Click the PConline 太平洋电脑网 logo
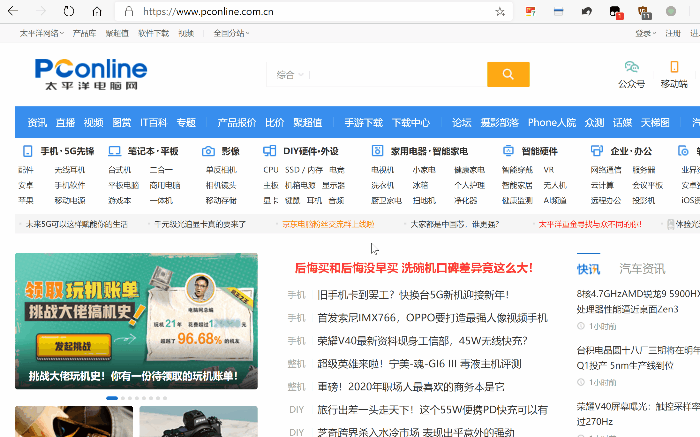This screenshot has width=700, height=437. (91, 74)
